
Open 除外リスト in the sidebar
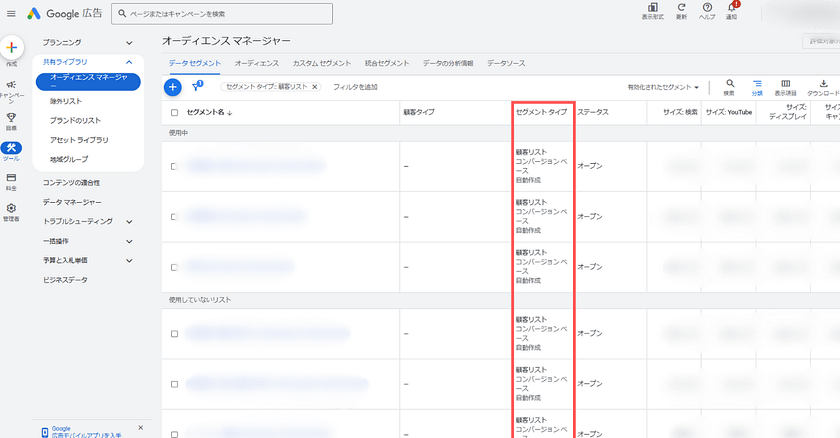click(66, 101)
